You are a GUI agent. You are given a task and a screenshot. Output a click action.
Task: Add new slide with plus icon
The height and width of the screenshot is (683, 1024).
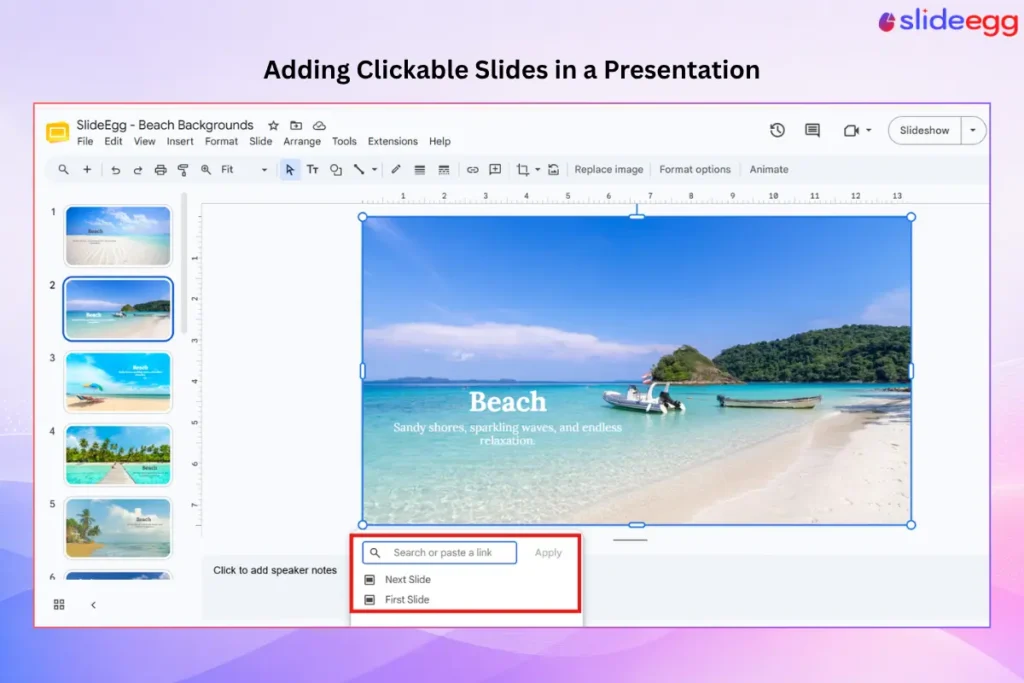click(87, 170)
